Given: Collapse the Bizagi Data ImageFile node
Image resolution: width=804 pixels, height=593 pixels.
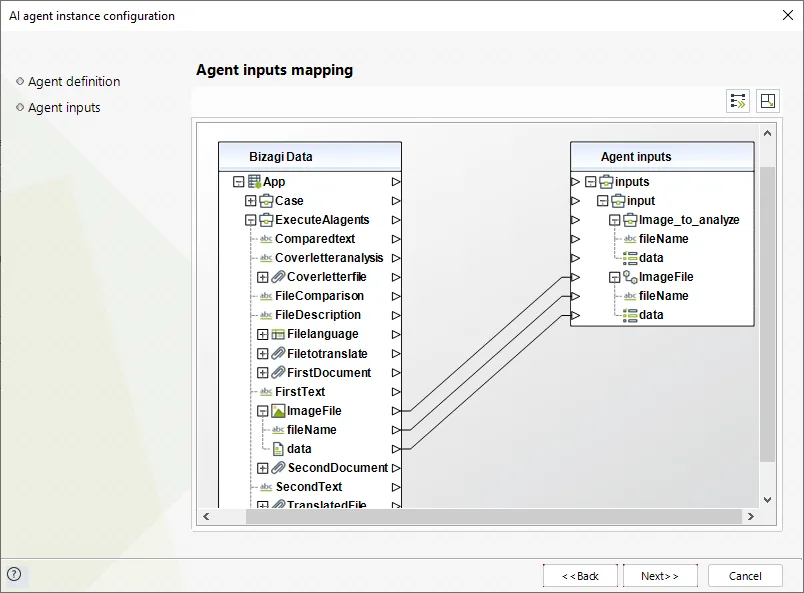Looking at the screenshot, I should tap(263, 411).
